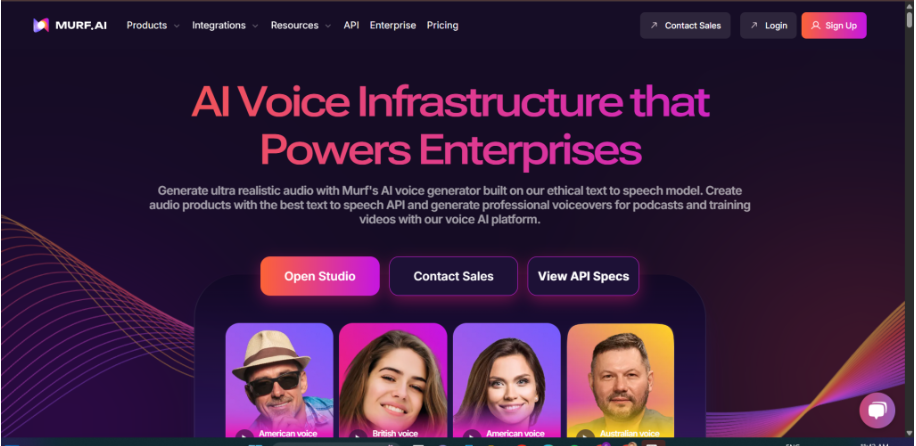
Task: Click the Open Studio button
Action: click(320, 276)
